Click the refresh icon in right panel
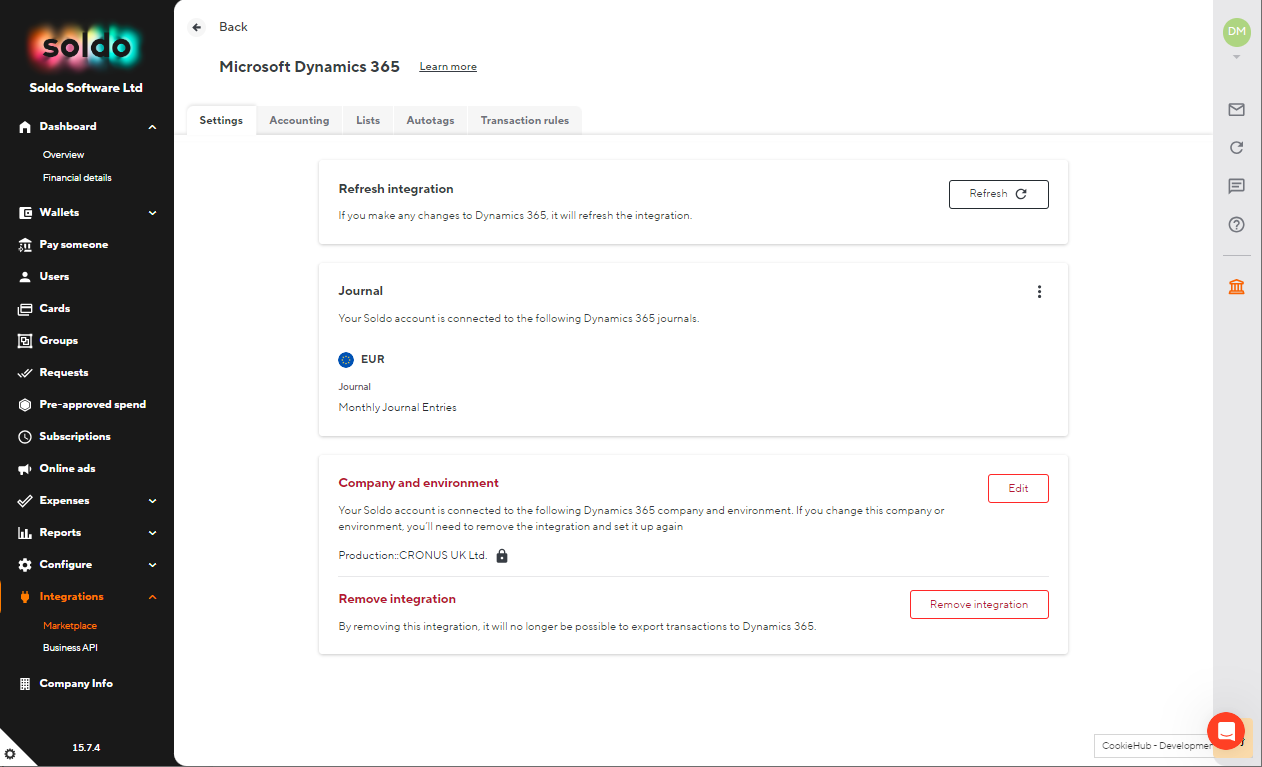Viewport: 1262px width, 767px height. 1237,148
